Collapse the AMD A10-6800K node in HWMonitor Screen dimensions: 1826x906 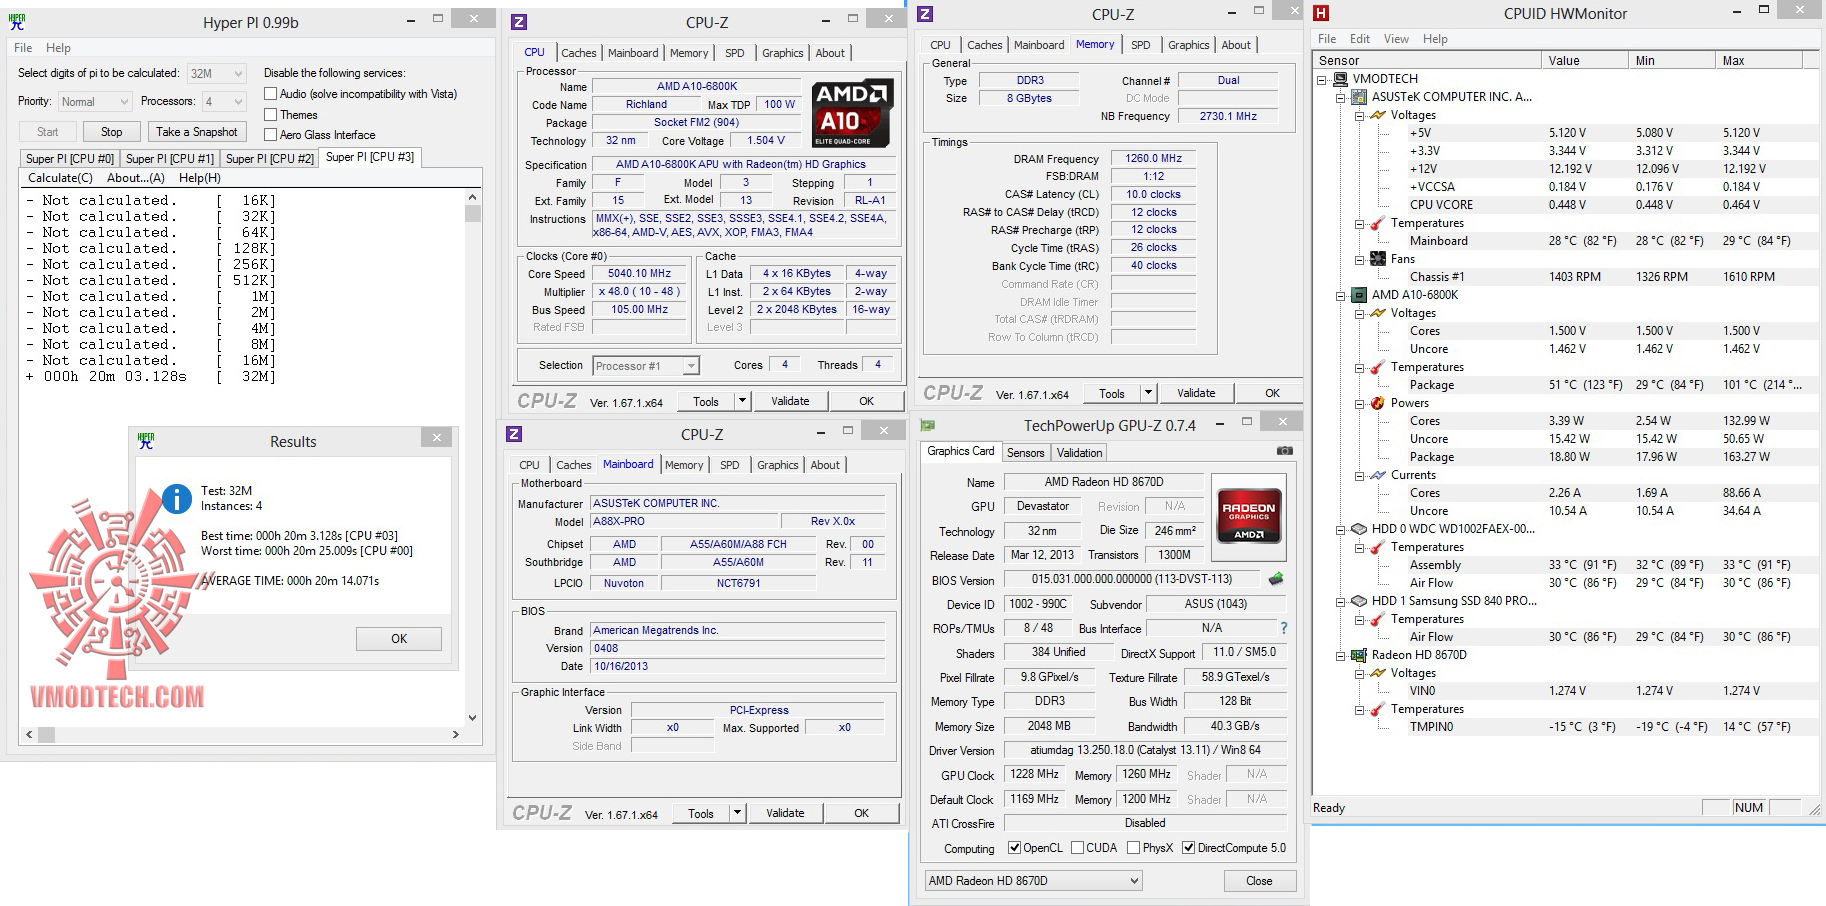(1341, 295)
